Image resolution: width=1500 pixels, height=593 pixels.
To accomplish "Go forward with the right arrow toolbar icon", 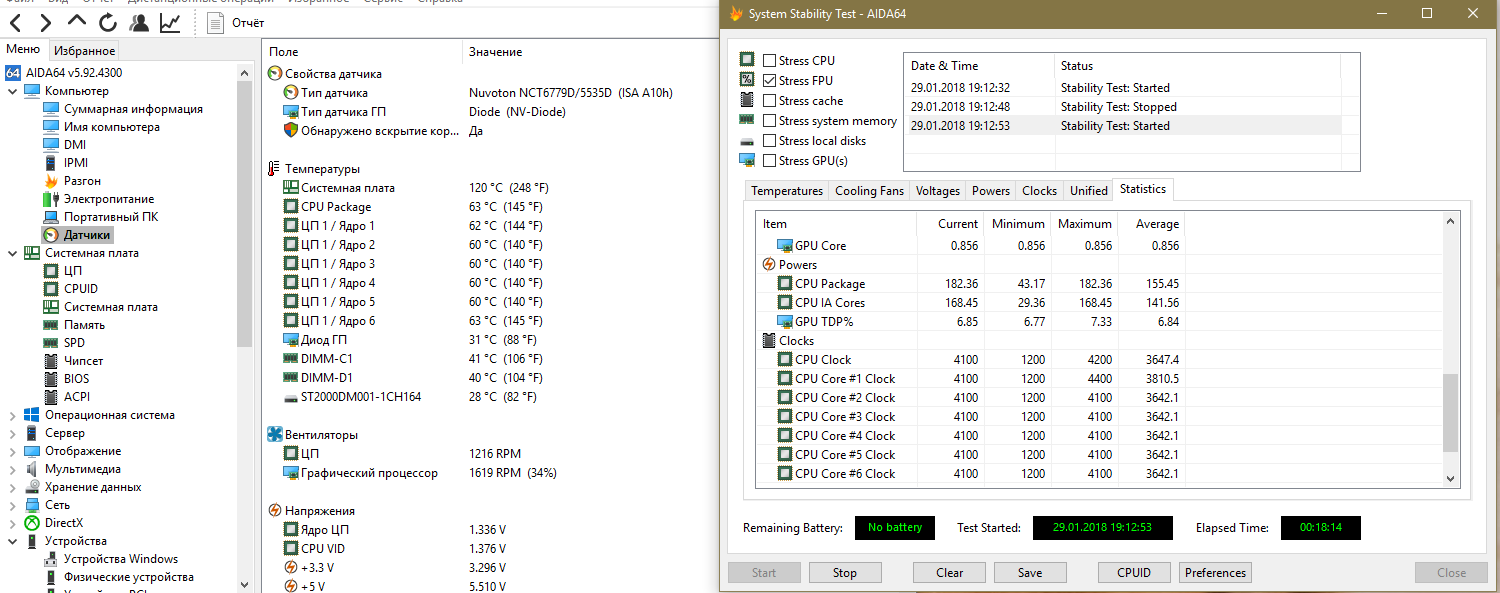I will point(45,22).
